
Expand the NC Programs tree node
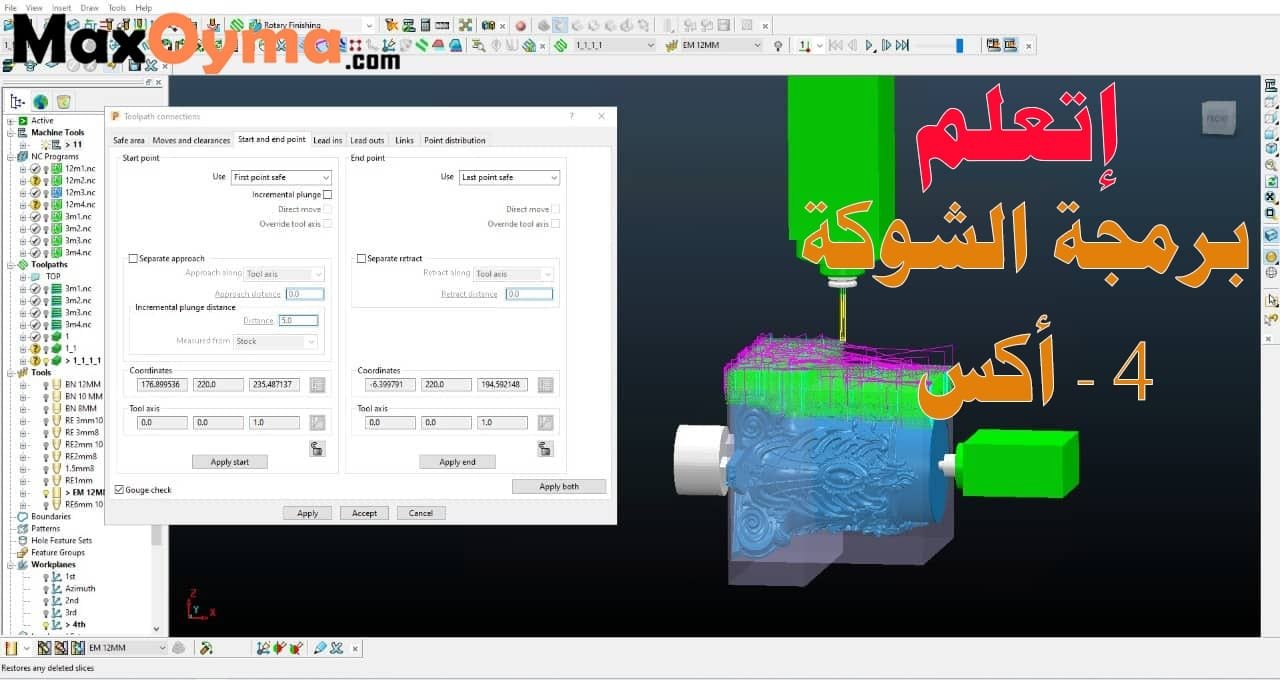pyautogui.click(x=10, y=156)
